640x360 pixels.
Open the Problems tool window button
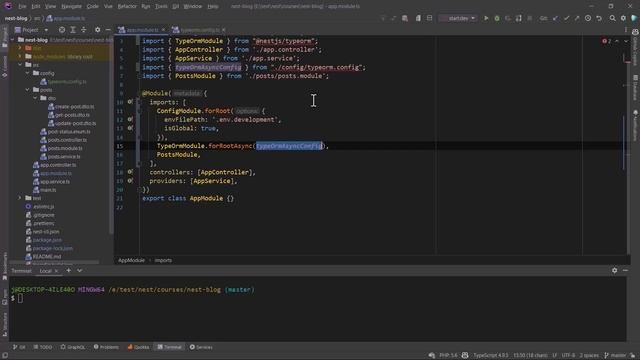[x=106, y=347]
